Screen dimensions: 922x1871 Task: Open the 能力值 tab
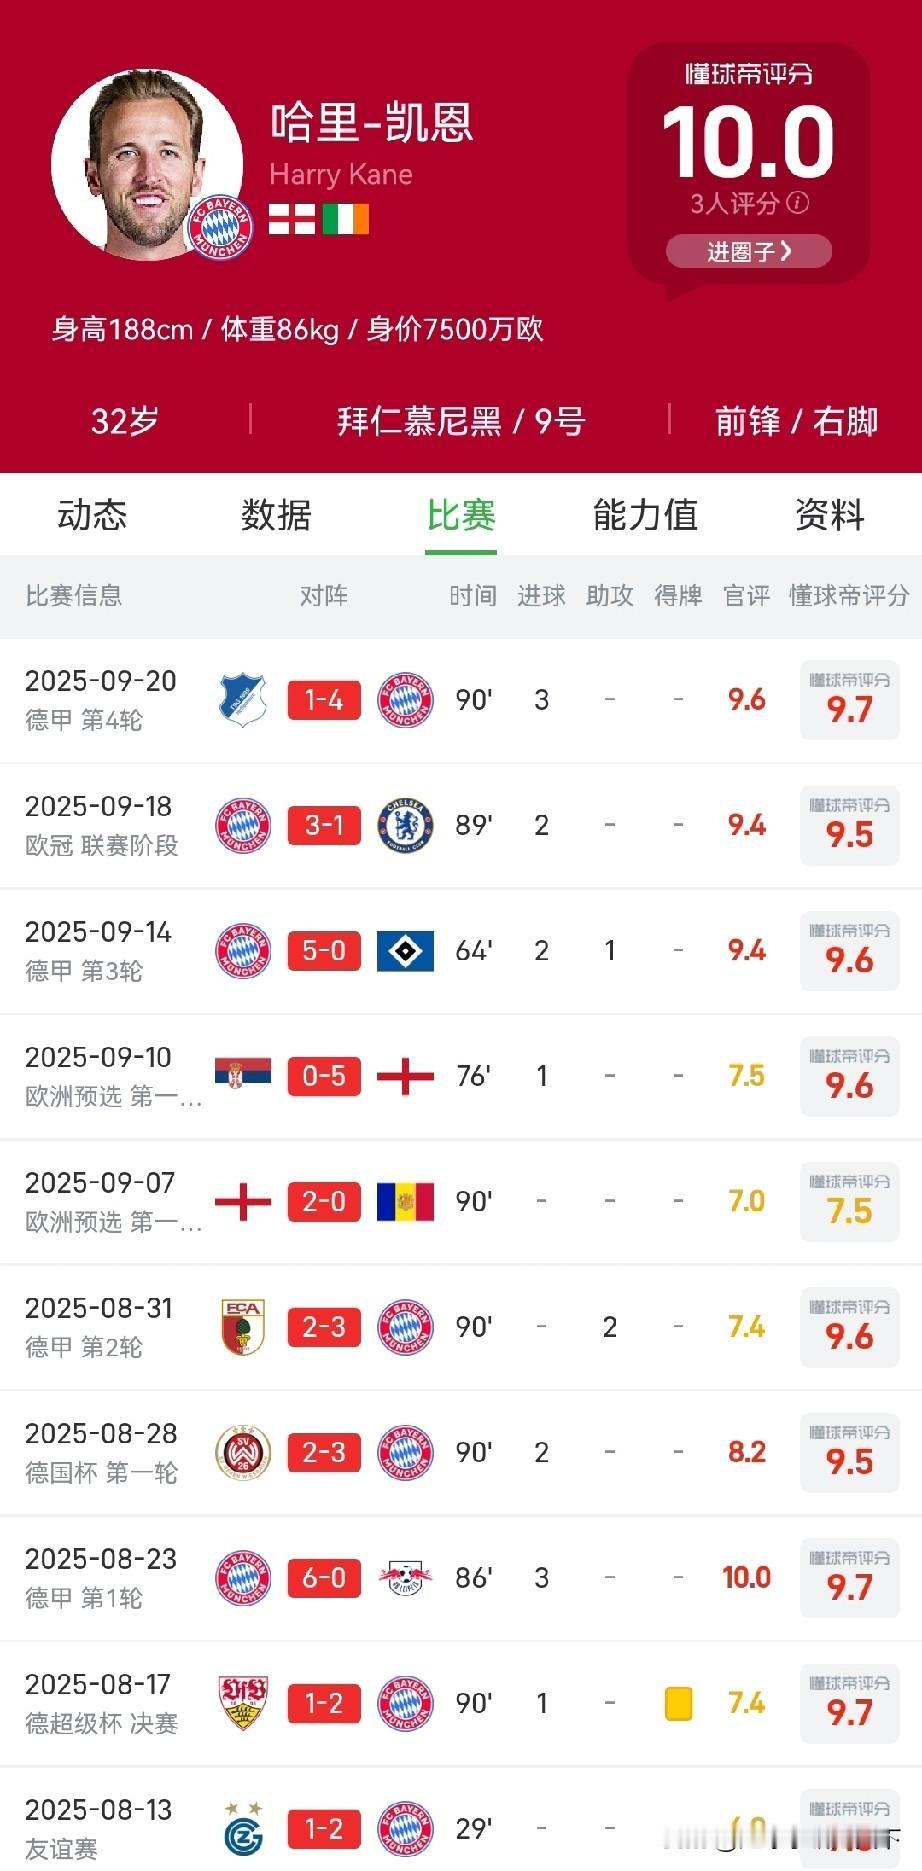(x=645, y=515)
